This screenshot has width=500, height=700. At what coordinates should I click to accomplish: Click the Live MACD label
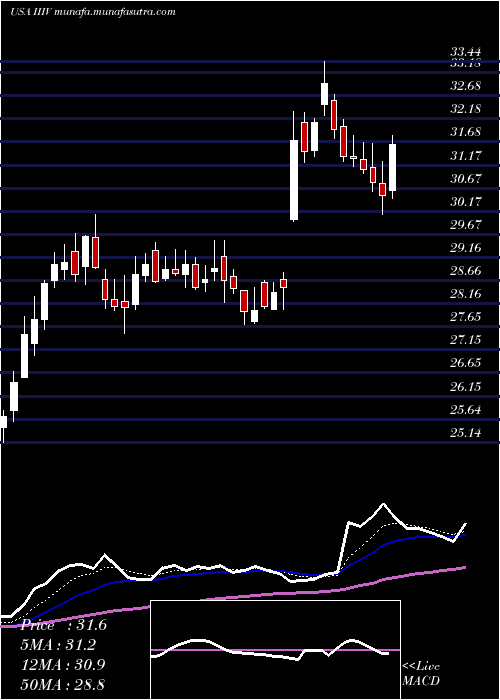[421, 673]
